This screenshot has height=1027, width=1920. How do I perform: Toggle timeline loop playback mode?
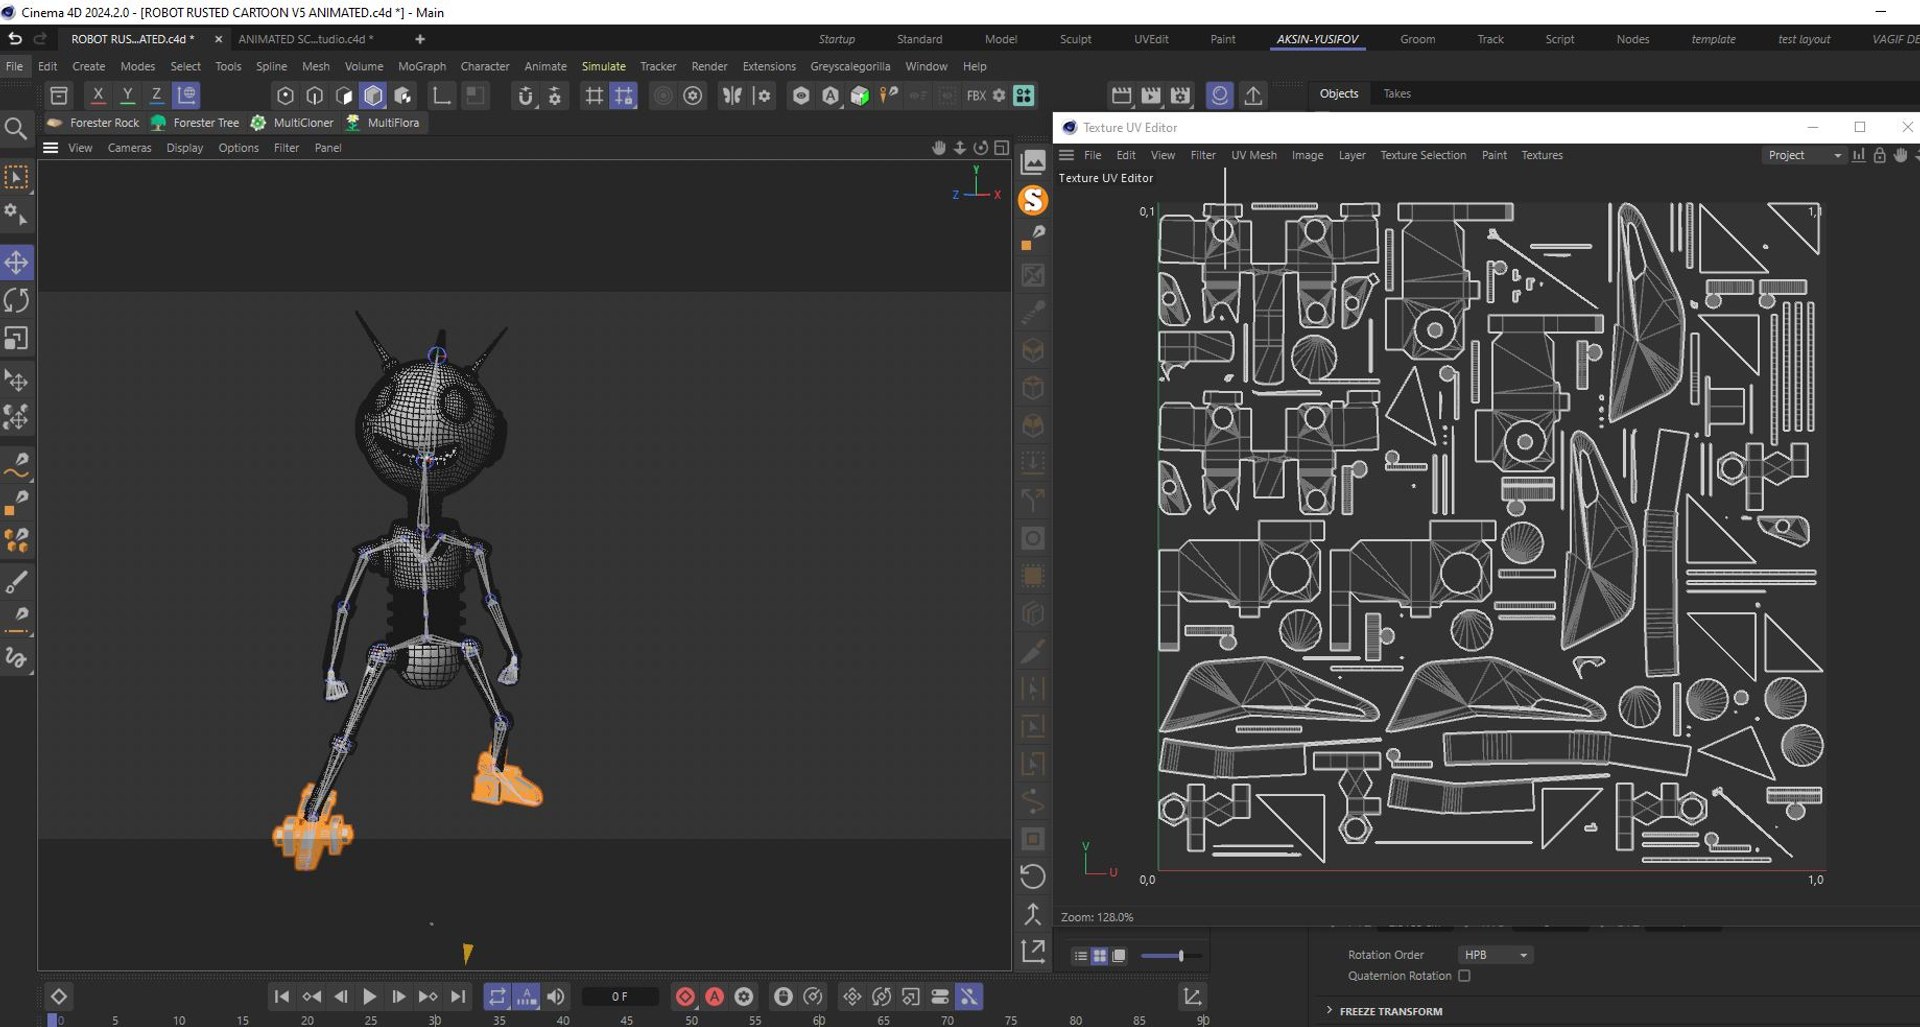(x=497, y=997)
